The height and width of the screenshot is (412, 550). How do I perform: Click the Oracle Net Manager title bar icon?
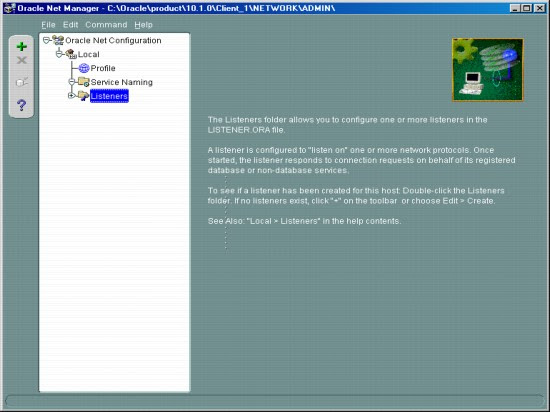point(9,8)
